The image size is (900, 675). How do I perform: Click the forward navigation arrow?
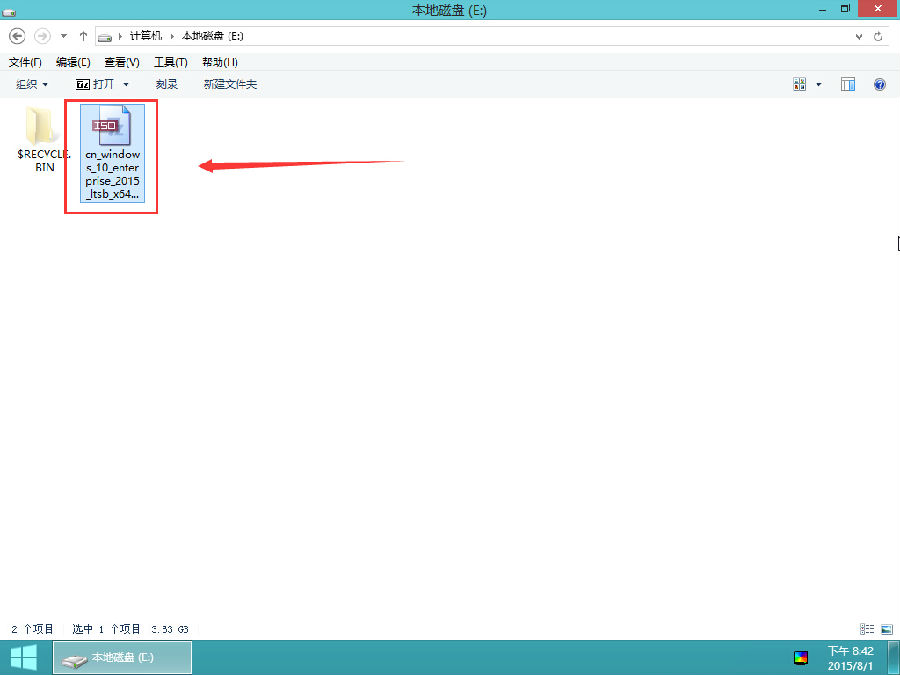point(41,35)
